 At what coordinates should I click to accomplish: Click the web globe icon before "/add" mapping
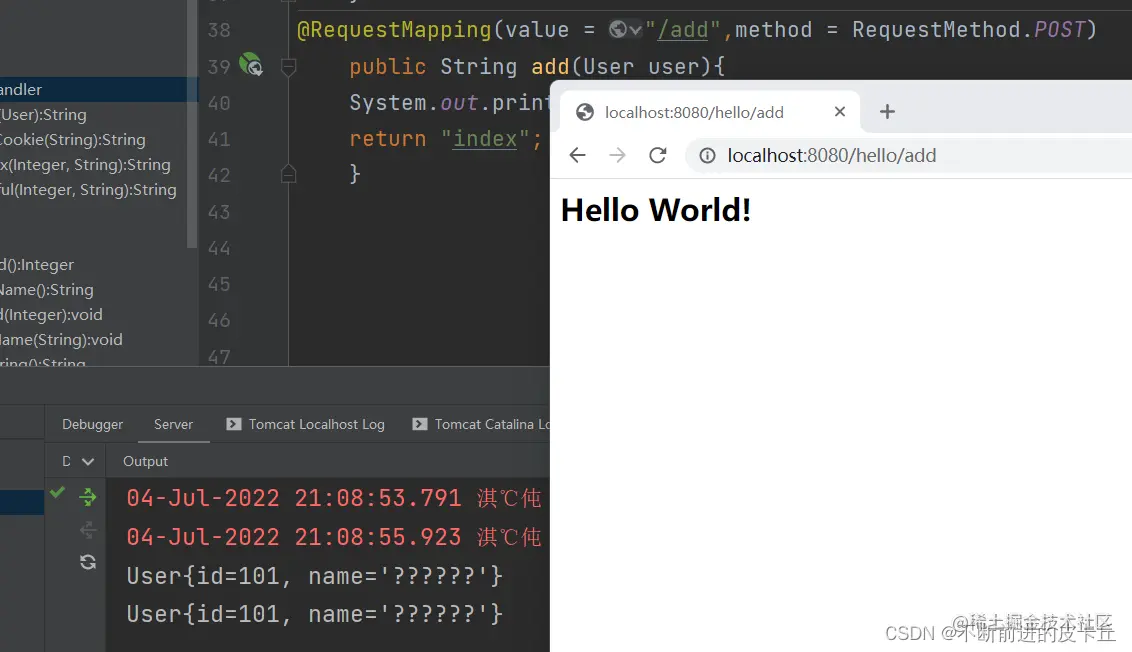click(x=617, y=30)
